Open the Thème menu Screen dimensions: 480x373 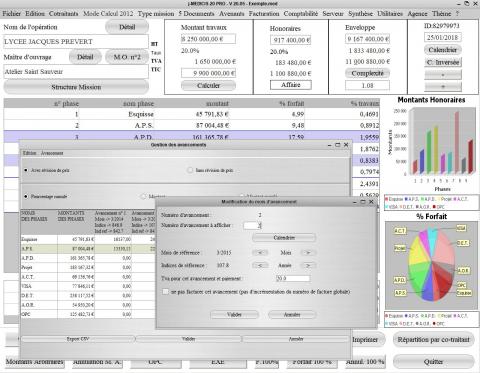point(441,14)
